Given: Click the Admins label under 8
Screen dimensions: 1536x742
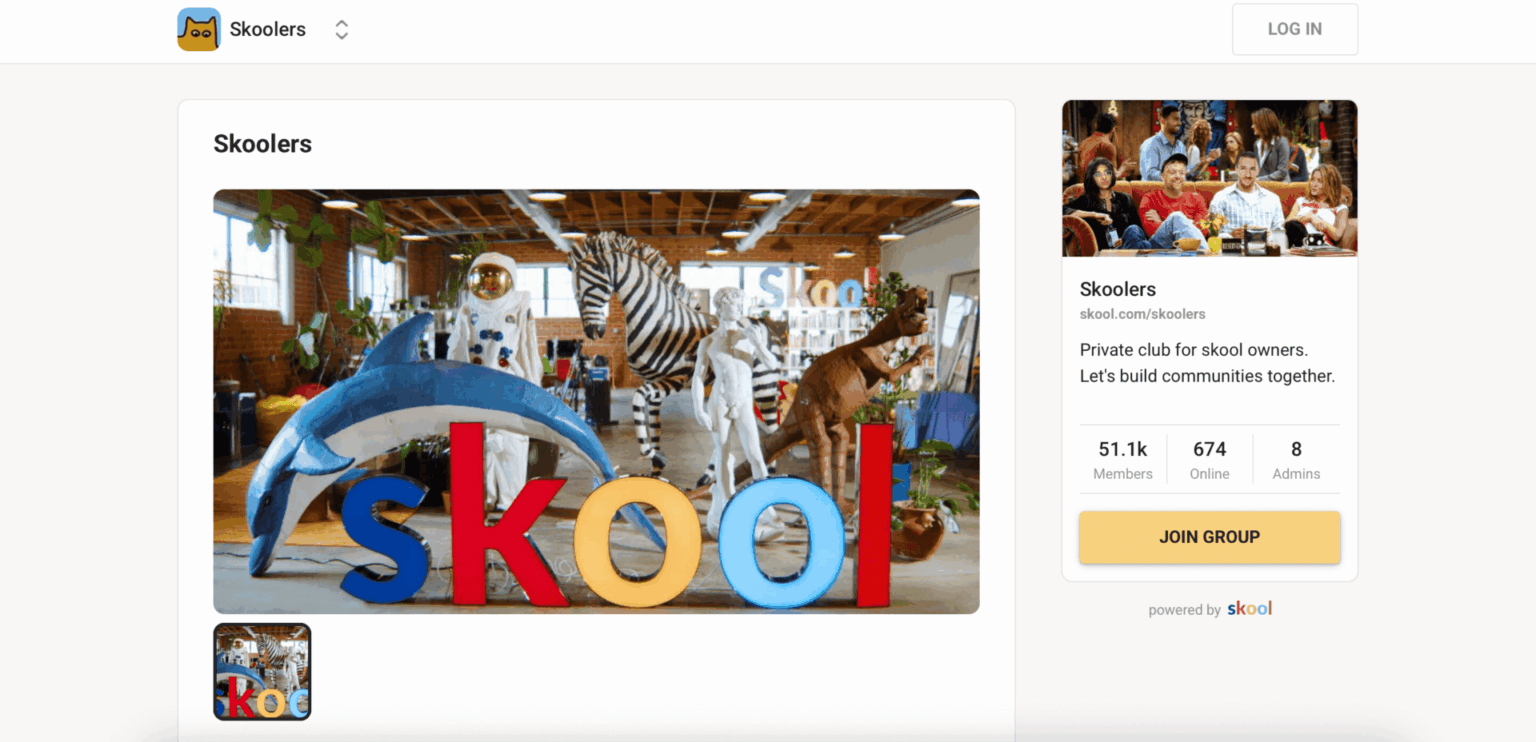Looking at the screenshot, I should (1296, 474).
